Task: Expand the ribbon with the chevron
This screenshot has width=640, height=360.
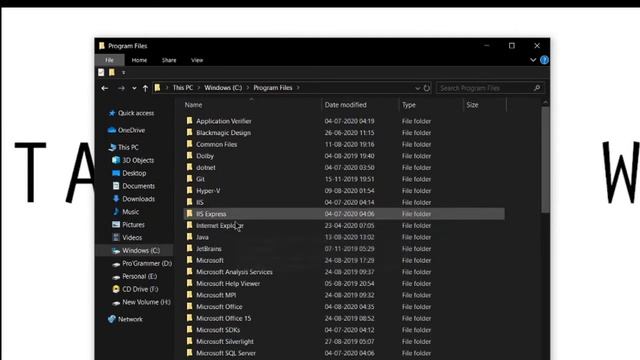Action: tap(533, 60)
